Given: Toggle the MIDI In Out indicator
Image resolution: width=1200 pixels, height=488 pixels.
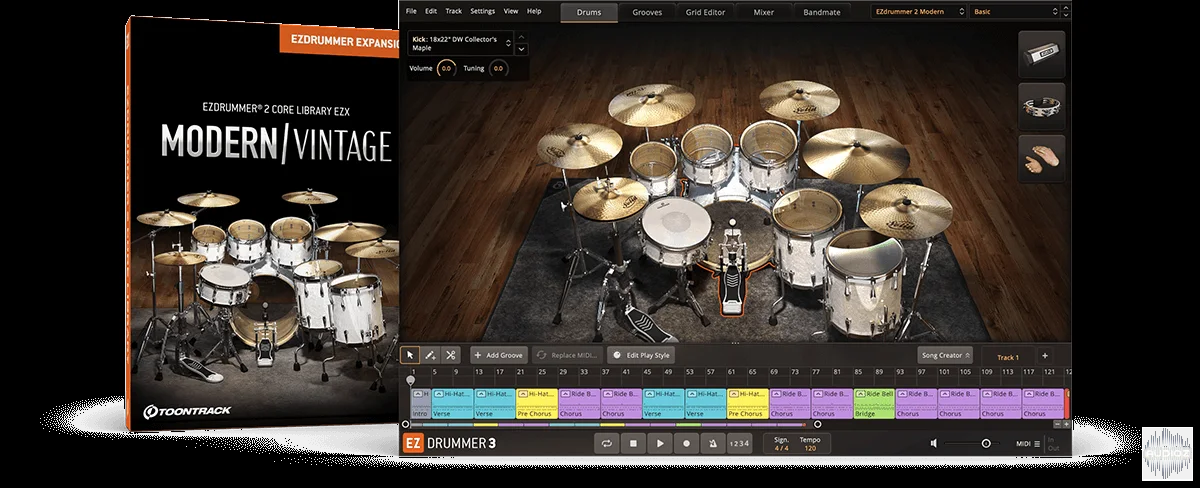Looking at the screenshot, I should 1051,443.
